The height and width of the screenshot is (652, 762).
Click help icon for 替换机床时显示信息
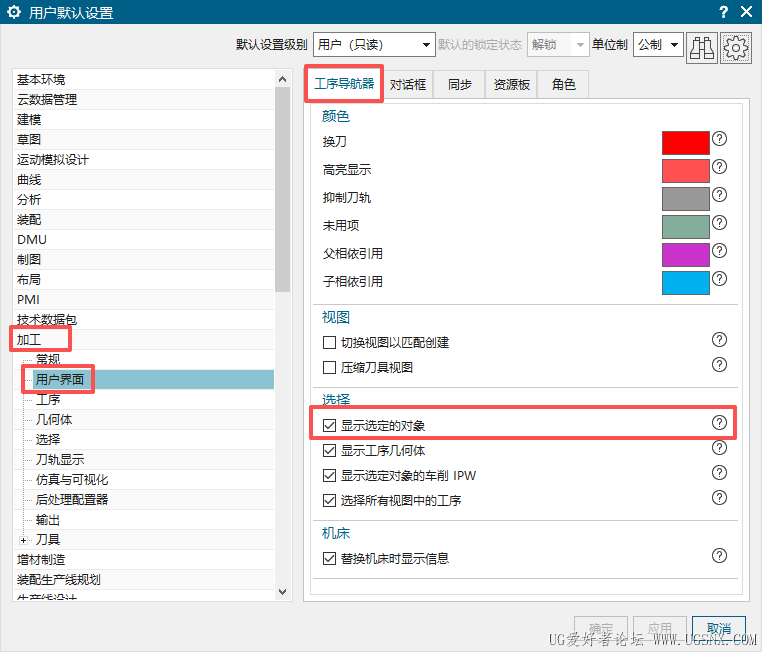coord(719,555)
